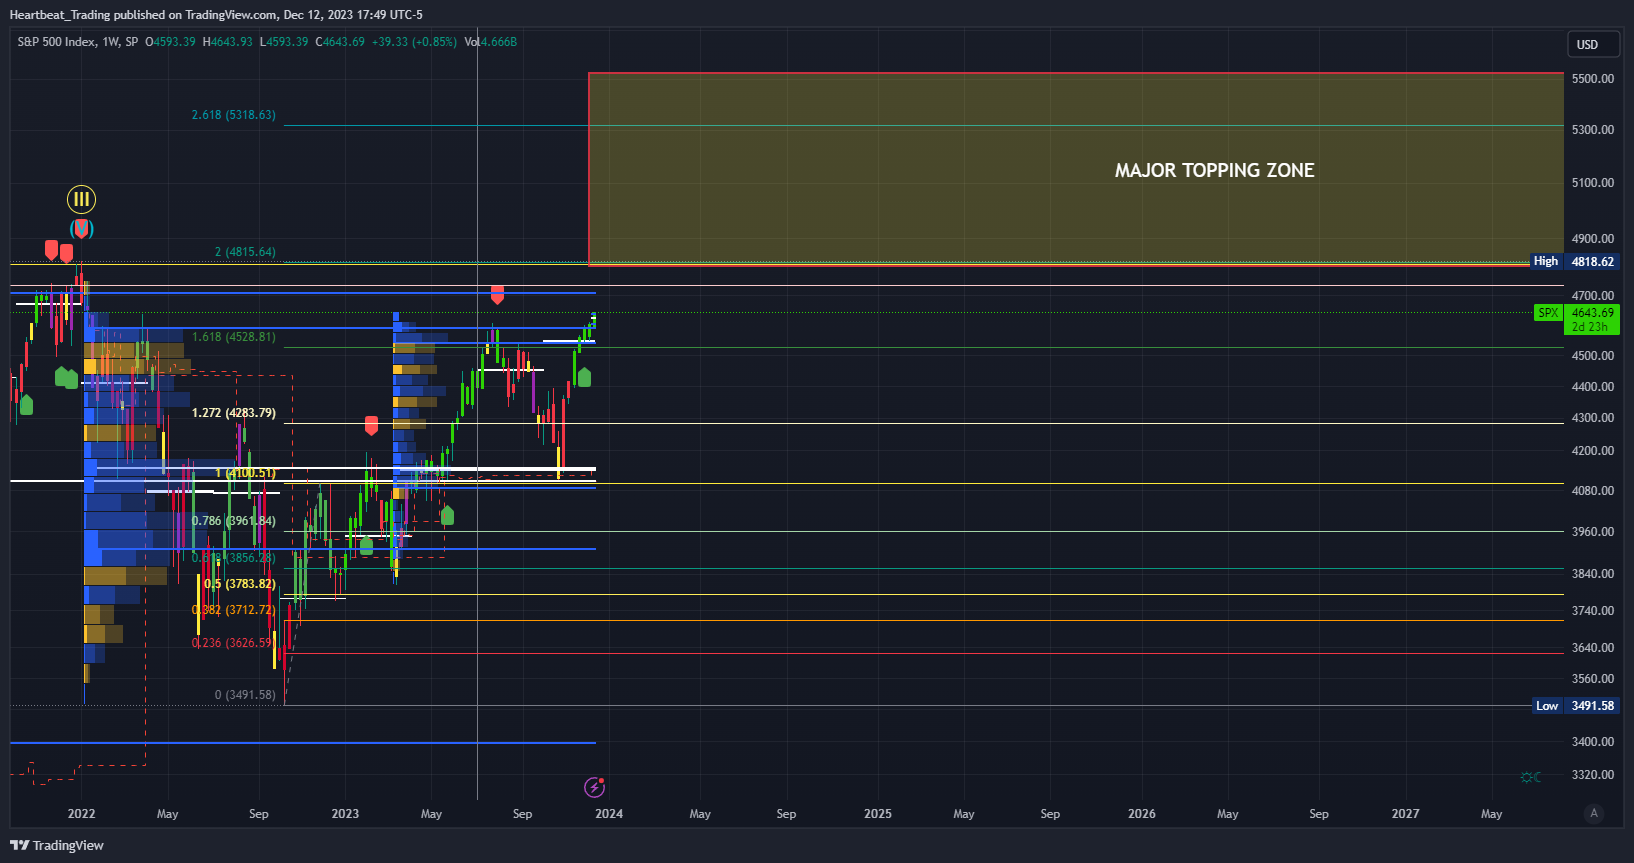Select the red sell marker above August 2023 candles
This screenshot has height=863, width=1634.
[497, 294]
